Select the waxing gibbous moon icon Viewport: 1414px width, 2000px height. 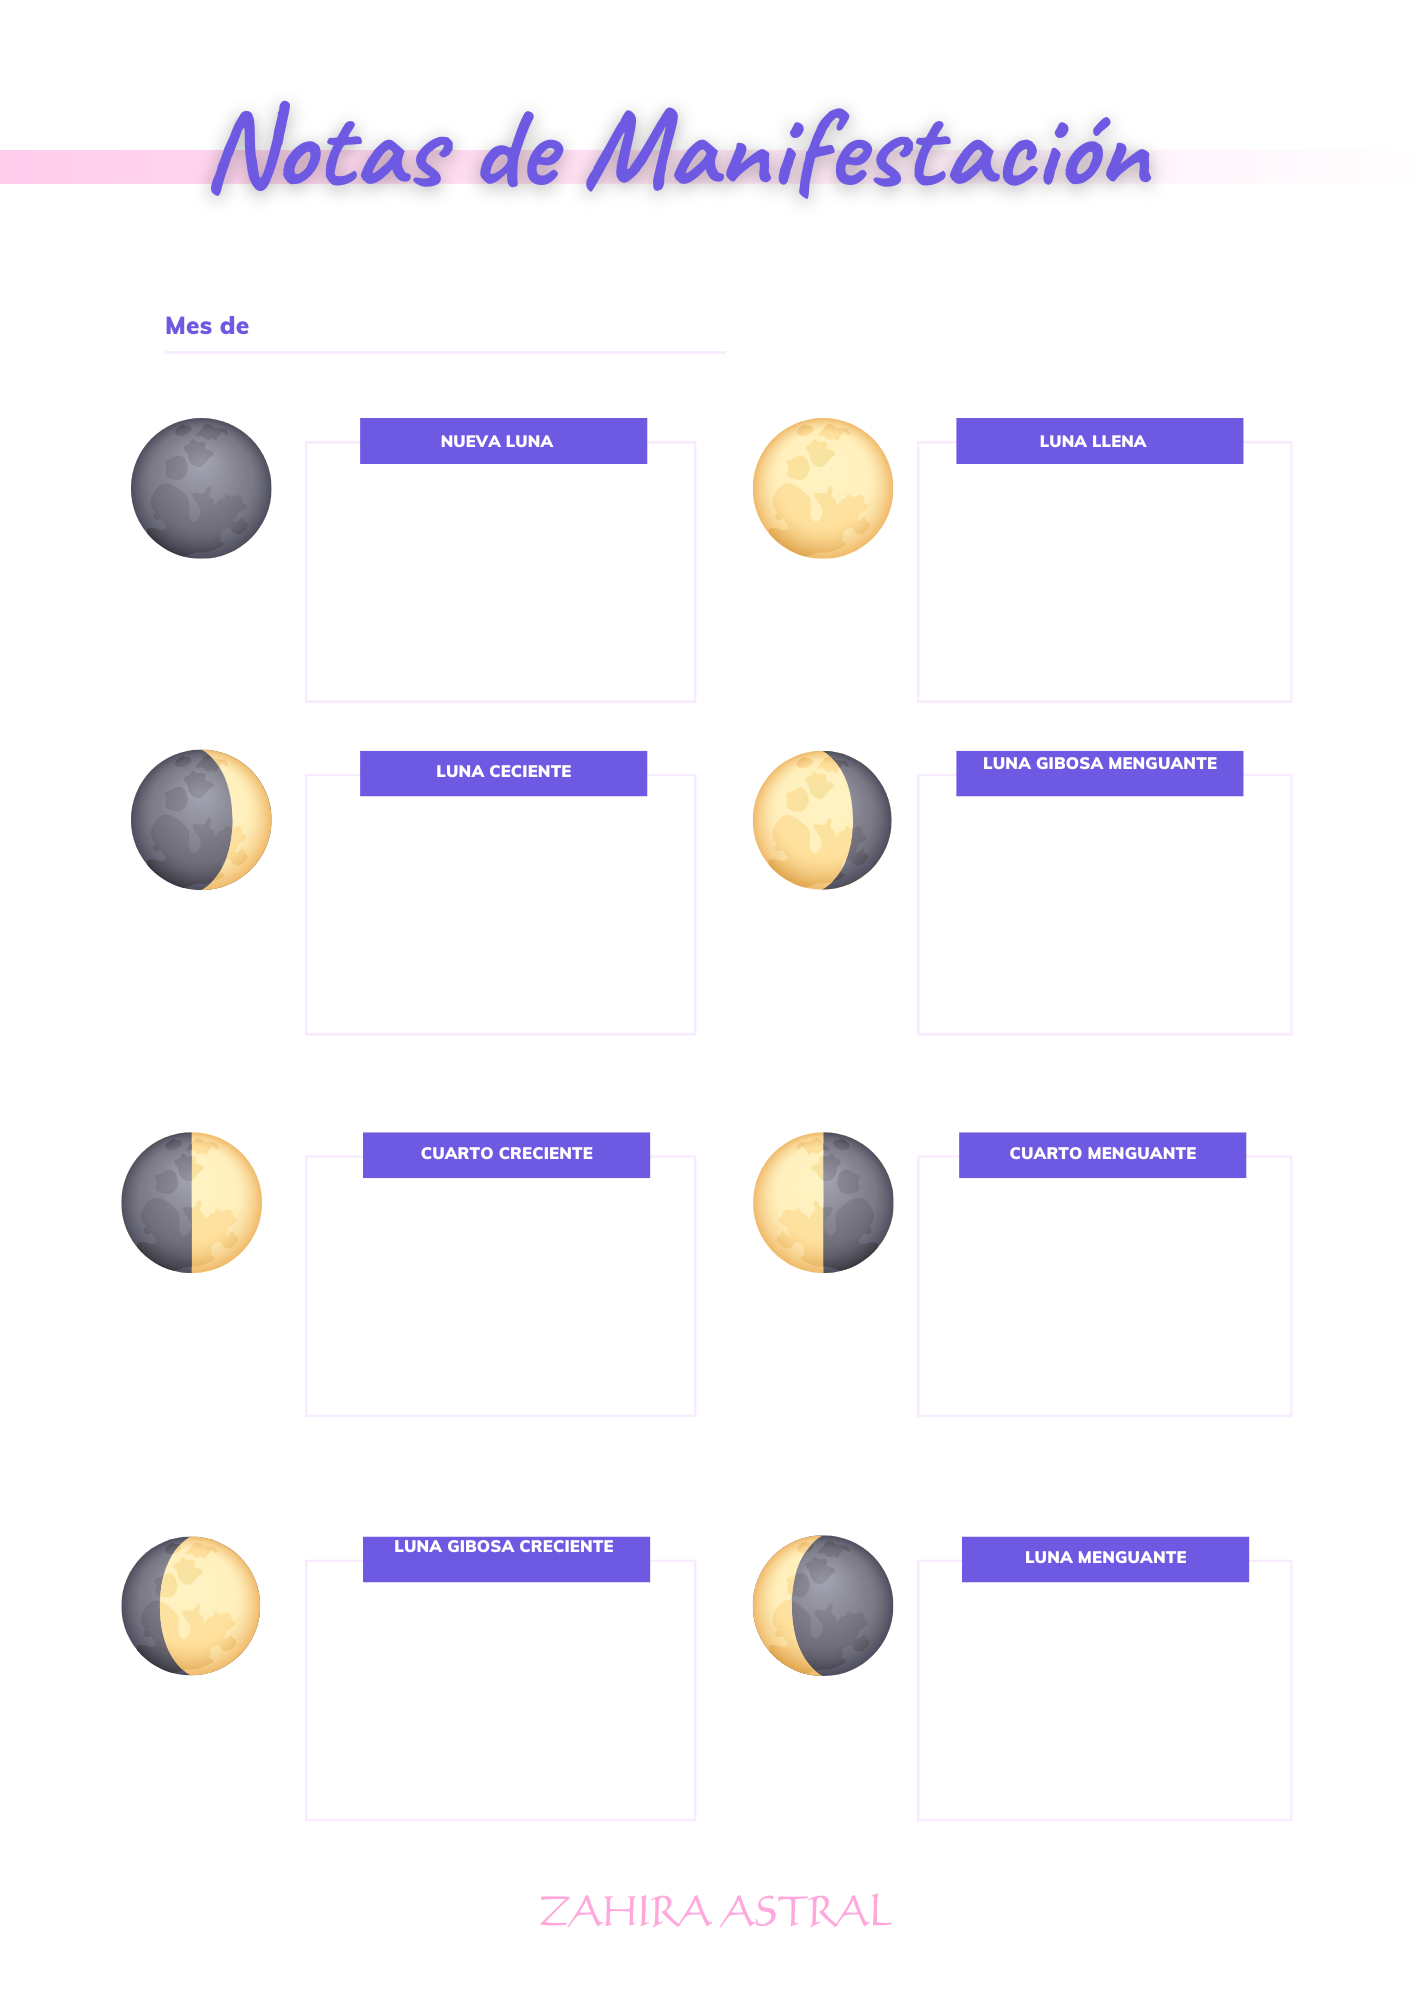pyautogui.click(x=191, y=1606)
